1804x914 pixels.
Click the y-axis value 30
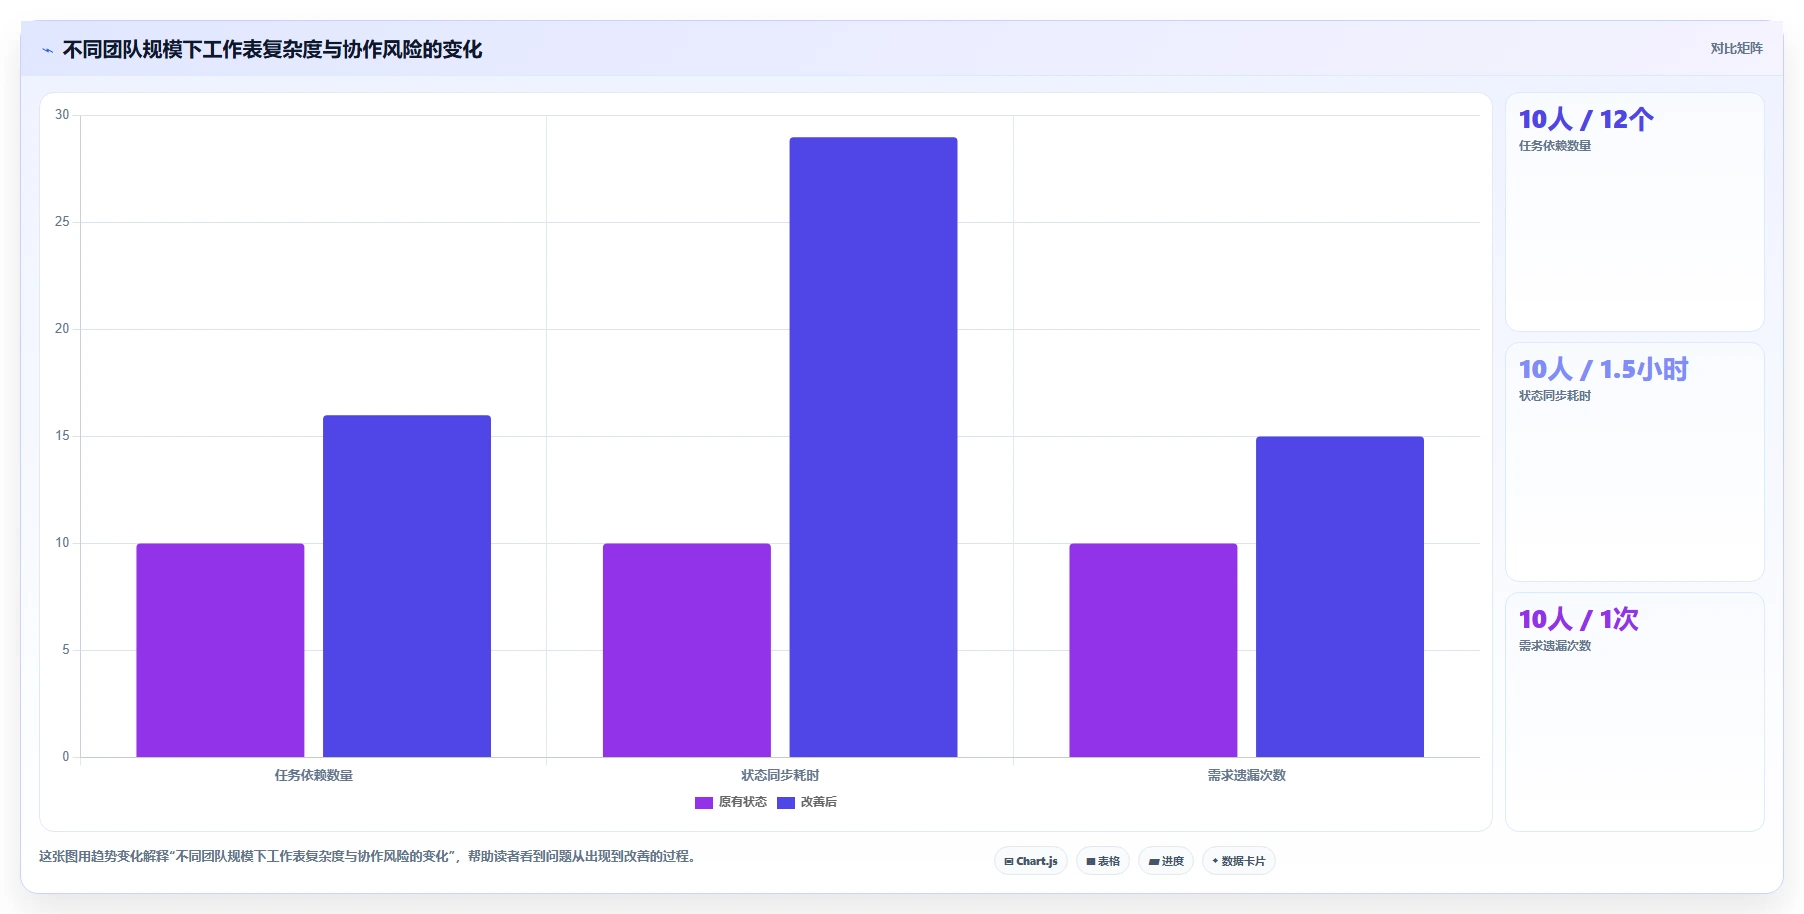[x=62, y=115]
